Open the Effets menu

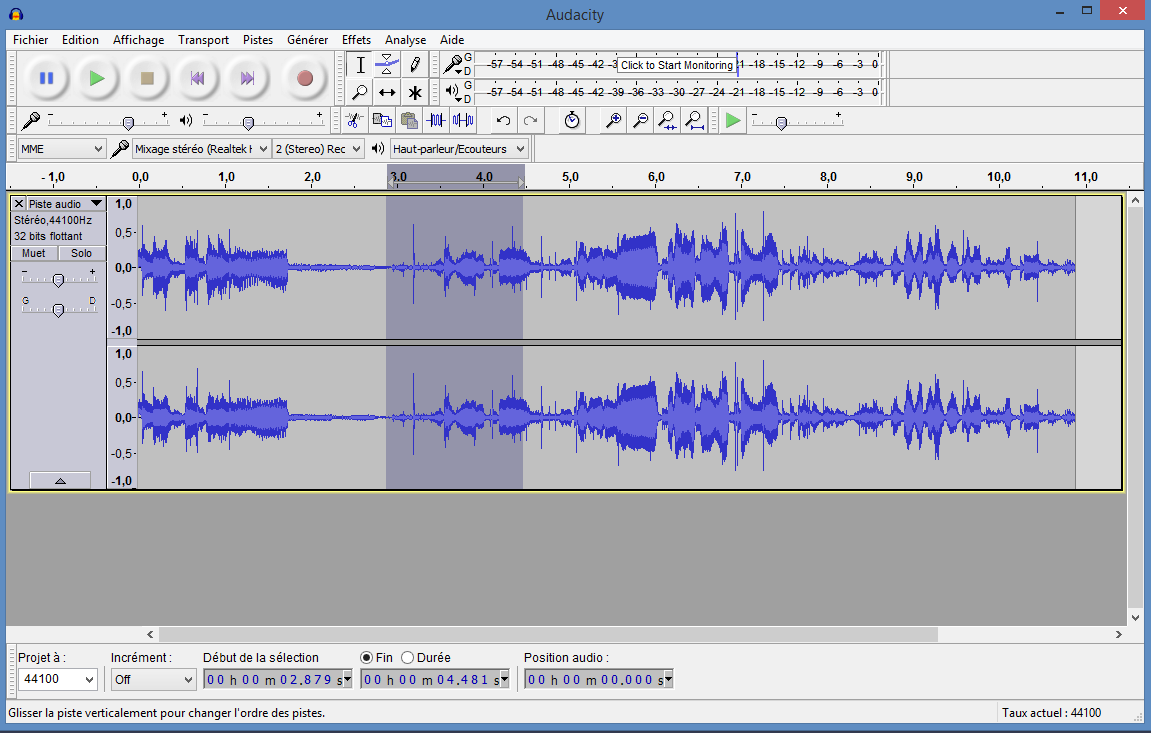[356, 40]
